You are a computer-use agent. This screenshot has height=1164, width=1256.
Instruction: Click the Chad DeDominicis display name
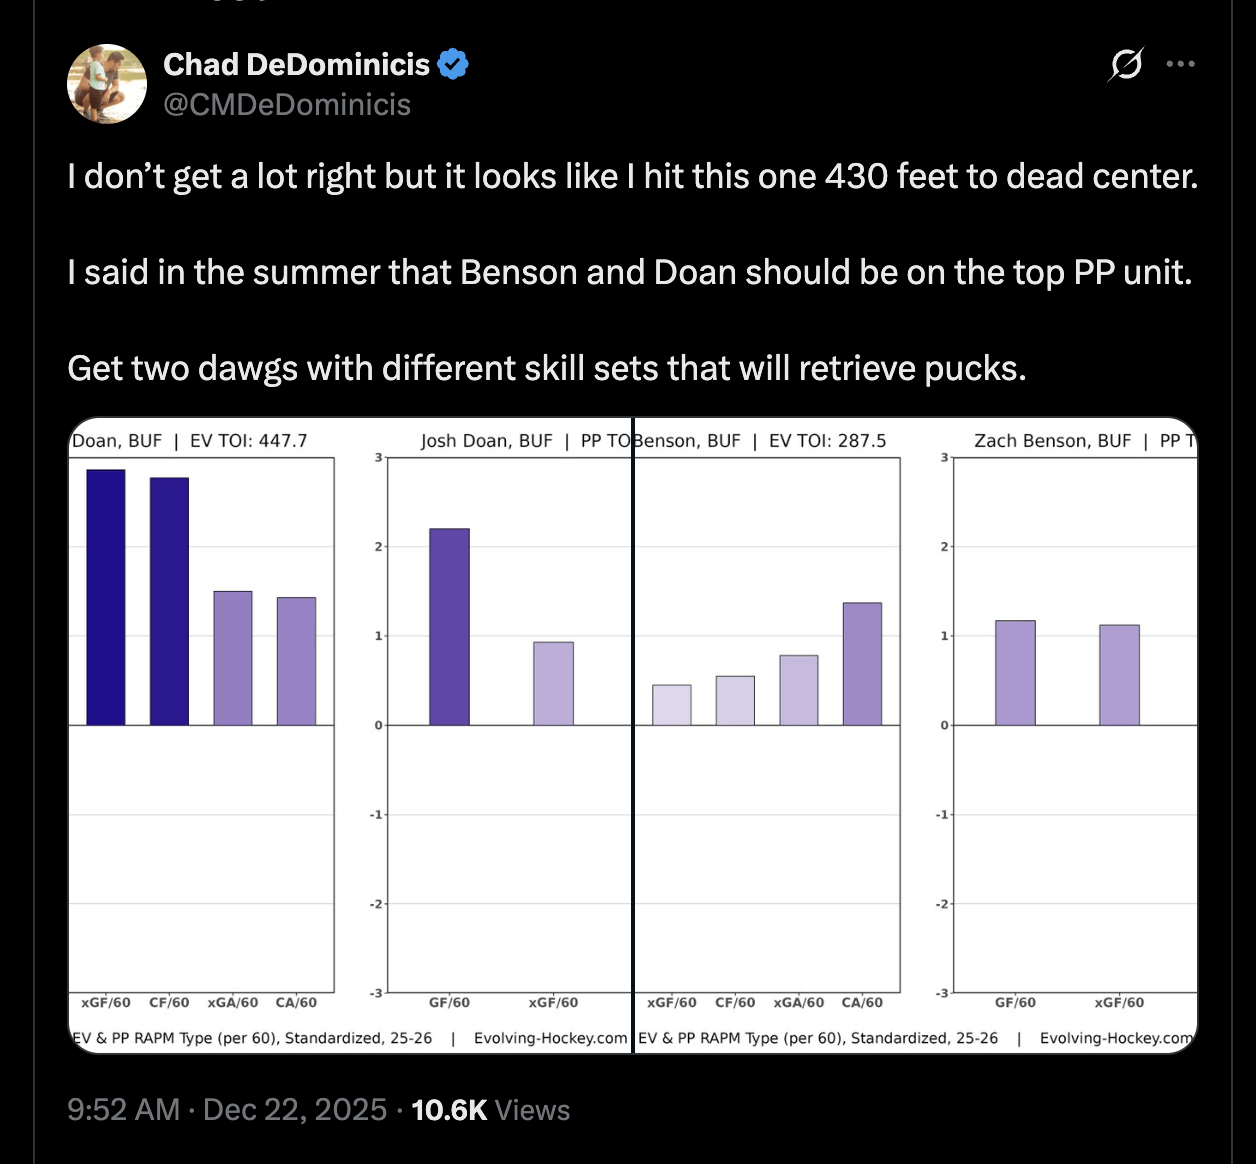296,64
